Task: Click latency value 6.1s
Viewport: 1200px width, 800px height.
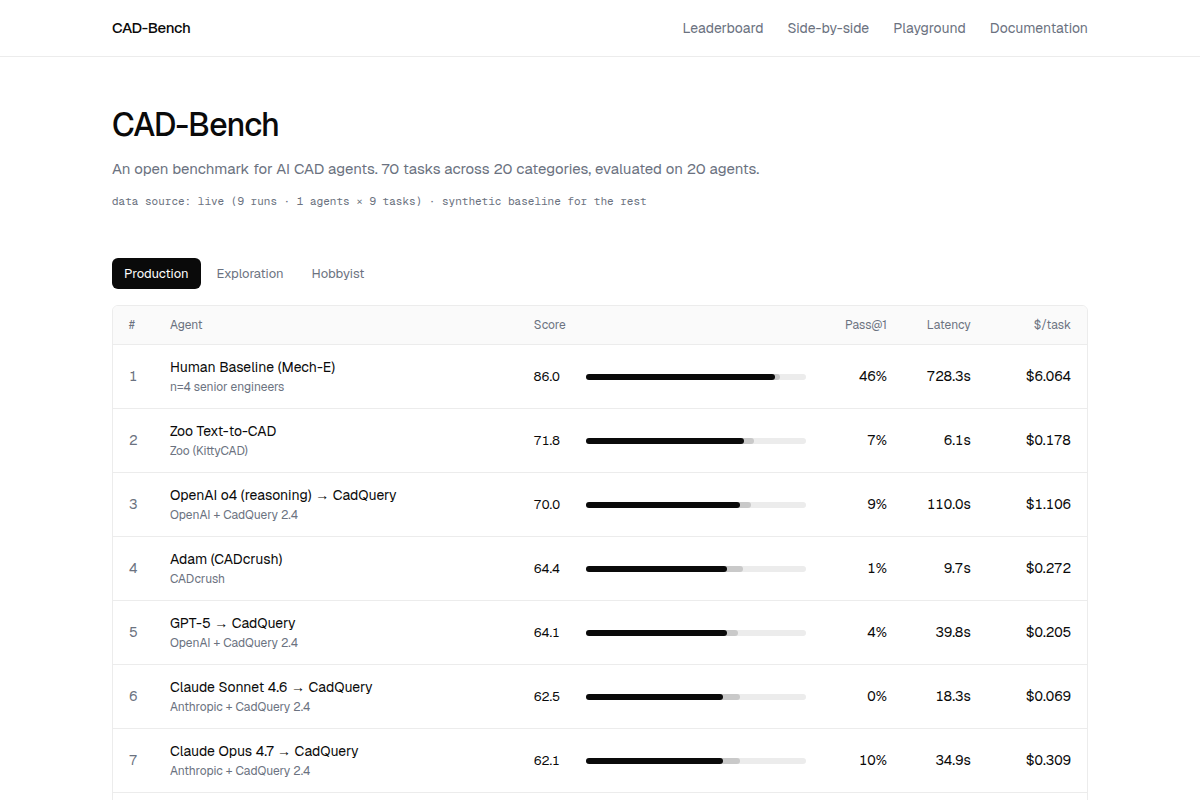Action: tap(957, 440)
